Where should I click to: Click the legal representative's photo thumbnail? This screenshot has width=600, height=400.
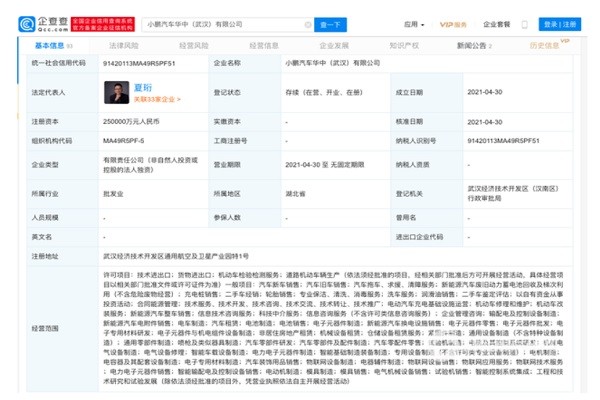(x=116, y=92)
